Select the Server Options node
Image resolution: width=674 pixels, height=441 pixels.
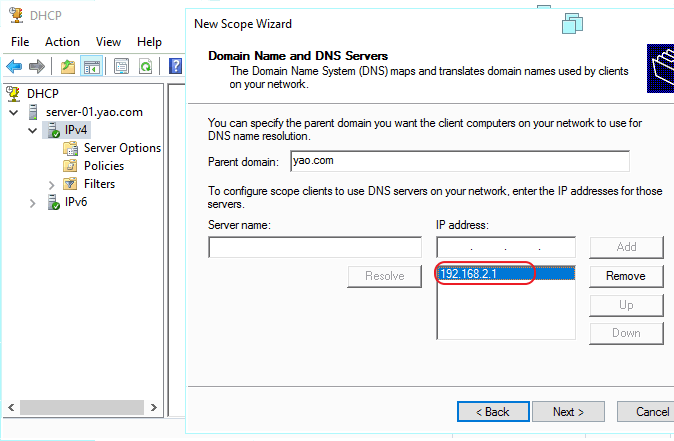coord(121,148)
